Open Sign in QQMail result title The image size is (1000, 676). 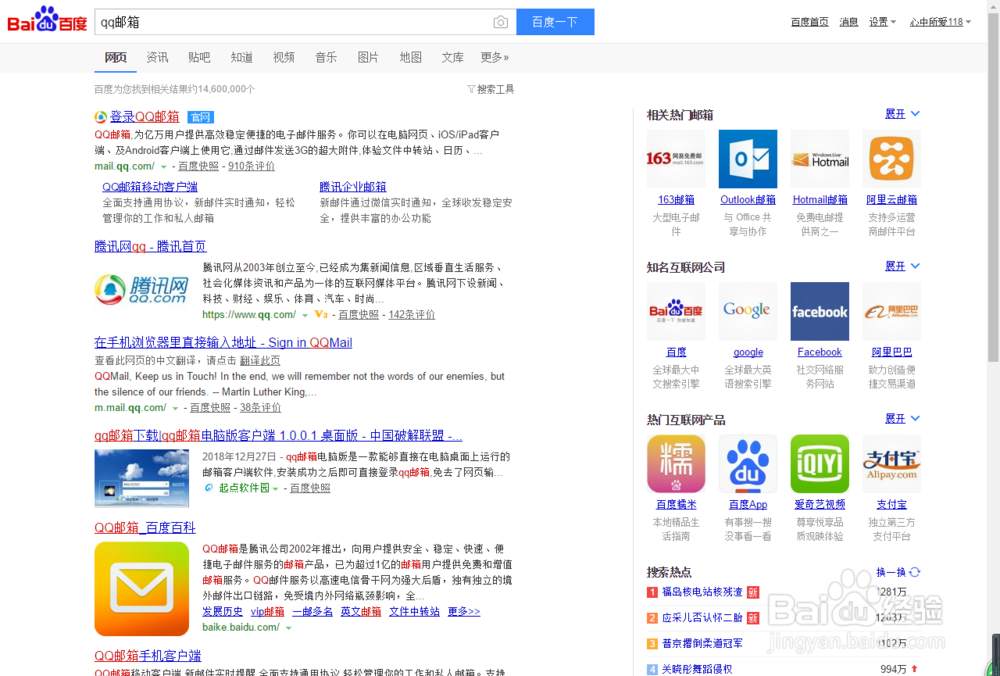(x=223, y=342)
